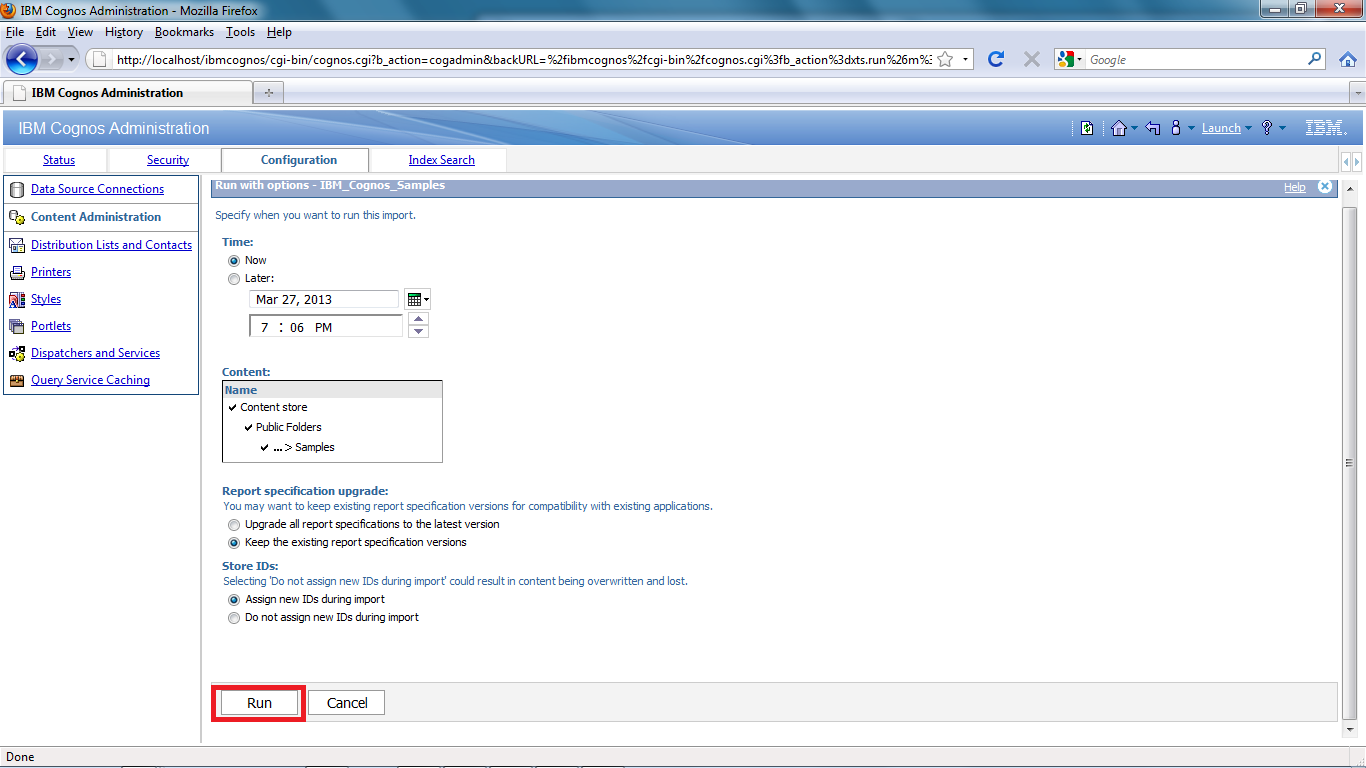This screenshot has height=768, width=1366.
Task: Select the Now time option
Action: 234,260
